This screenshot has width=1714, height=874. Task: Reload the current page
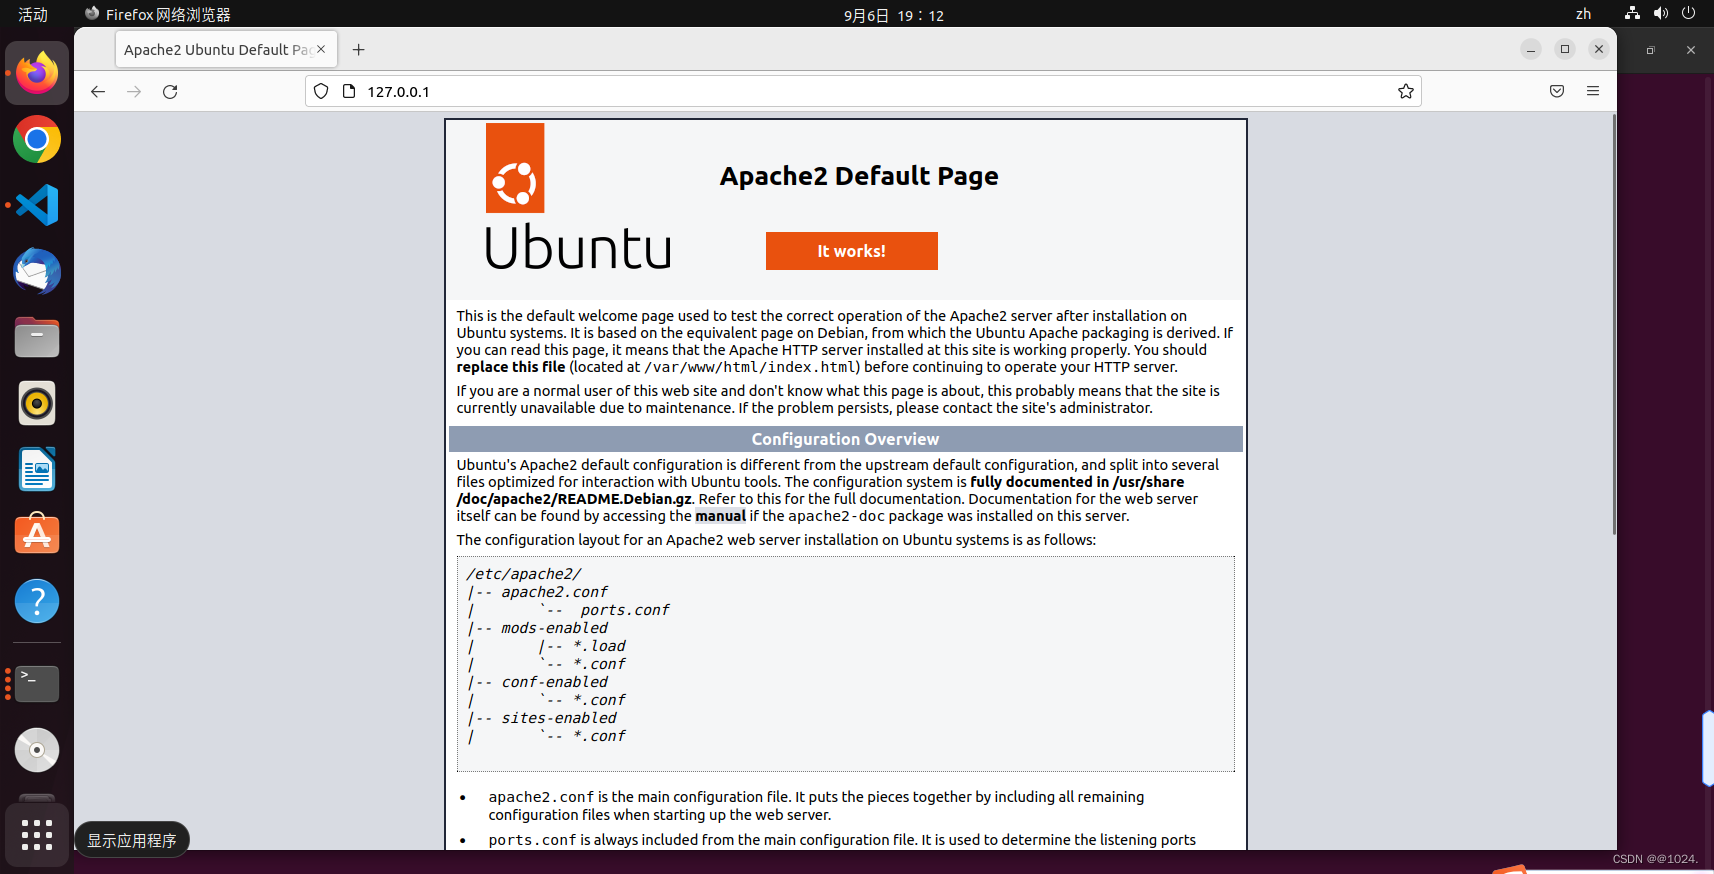170,91
